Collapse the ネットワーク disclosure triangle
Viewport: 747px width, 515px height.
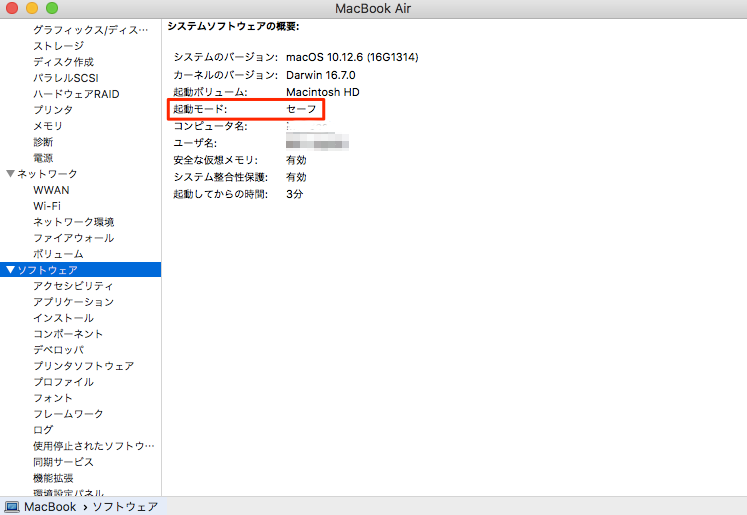pyautogui.click(x=10, y=174)
